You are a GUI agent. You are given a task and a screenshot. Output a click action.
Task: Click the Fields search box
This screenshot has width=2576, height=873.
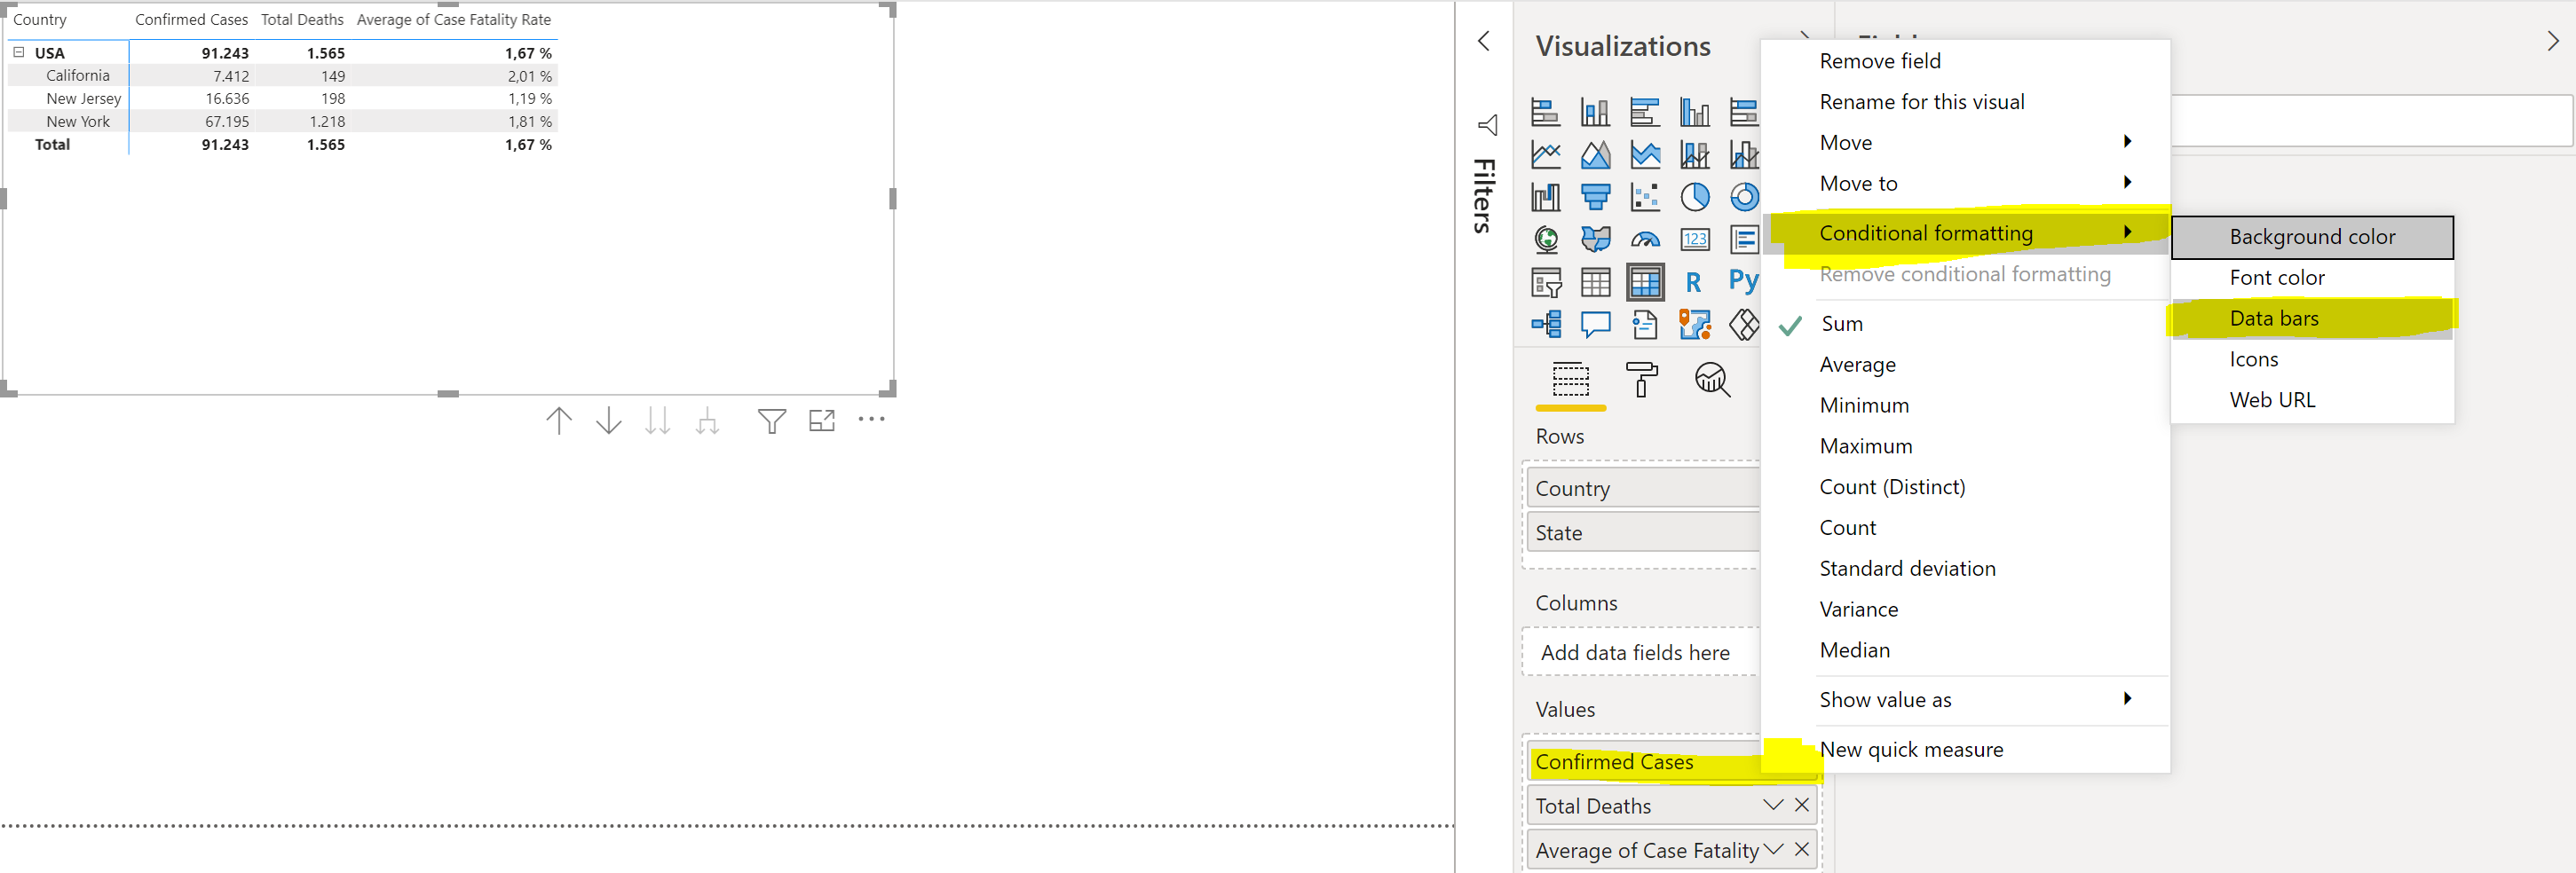pos(2371,121)
